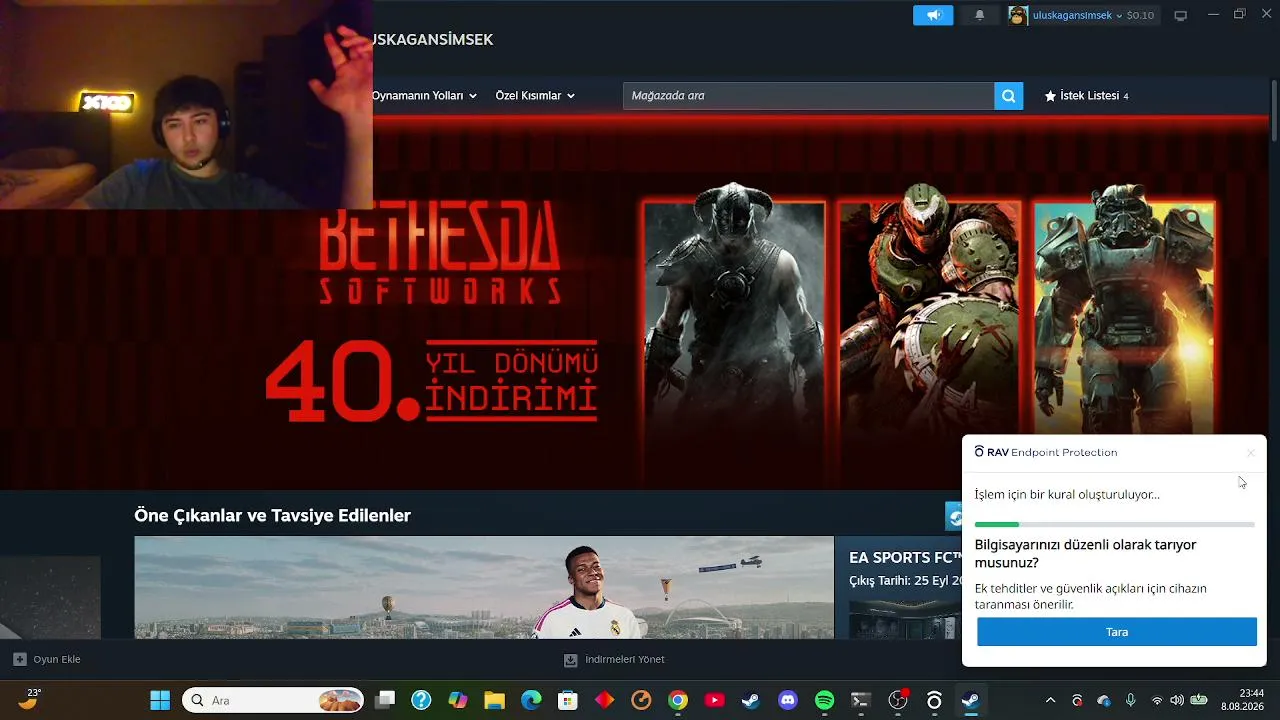Open the EA Sports FC featured image
This screenshot has height=720, width=1280.
(x=484, y=587)
